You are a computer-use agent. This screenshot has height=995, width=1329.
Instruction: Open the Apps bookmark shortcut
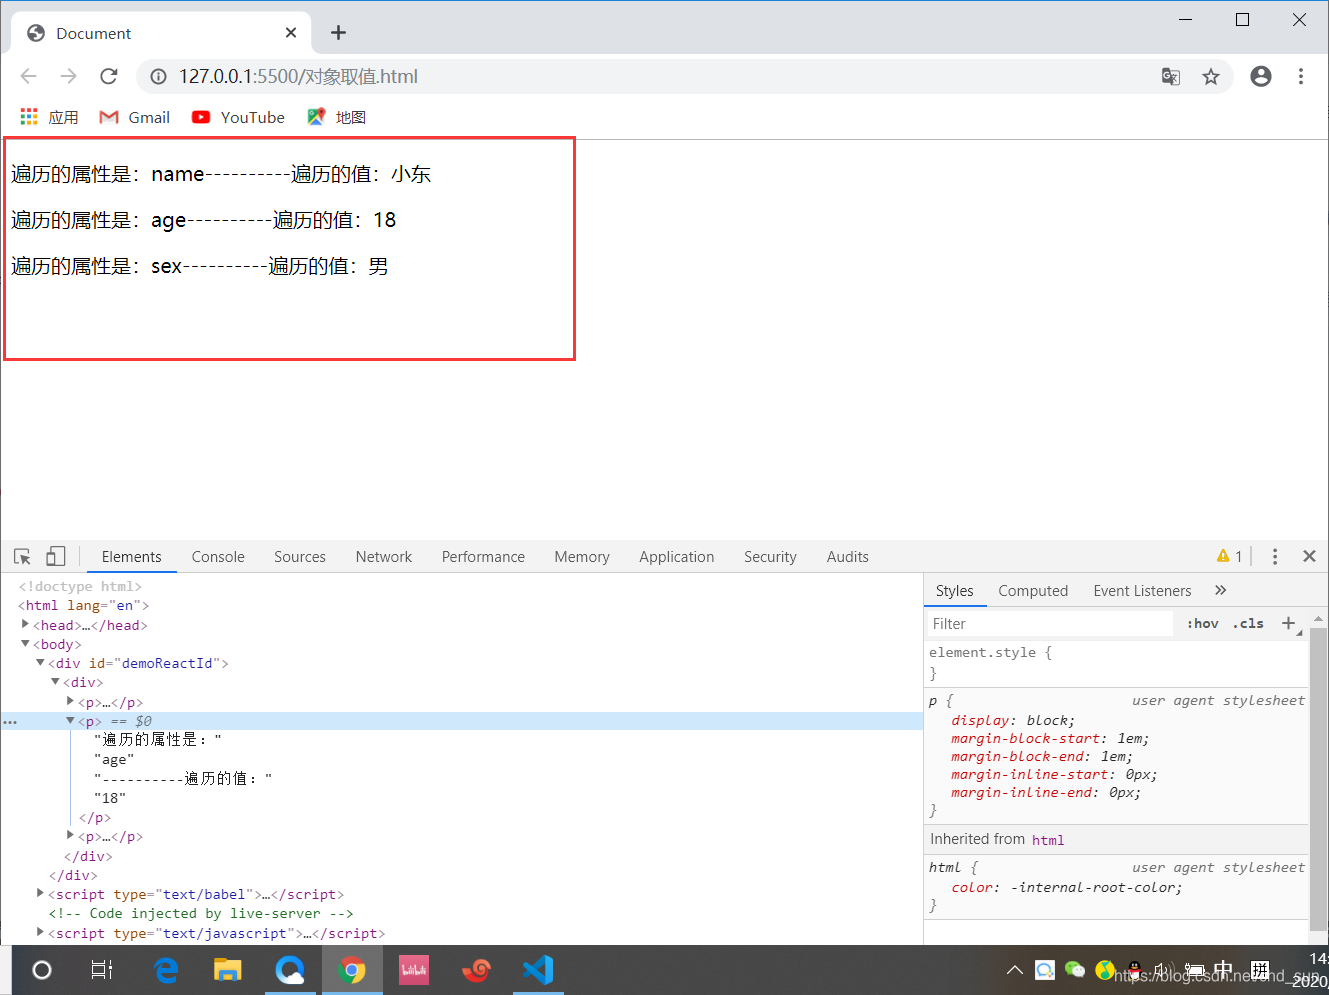click(49, 117)
